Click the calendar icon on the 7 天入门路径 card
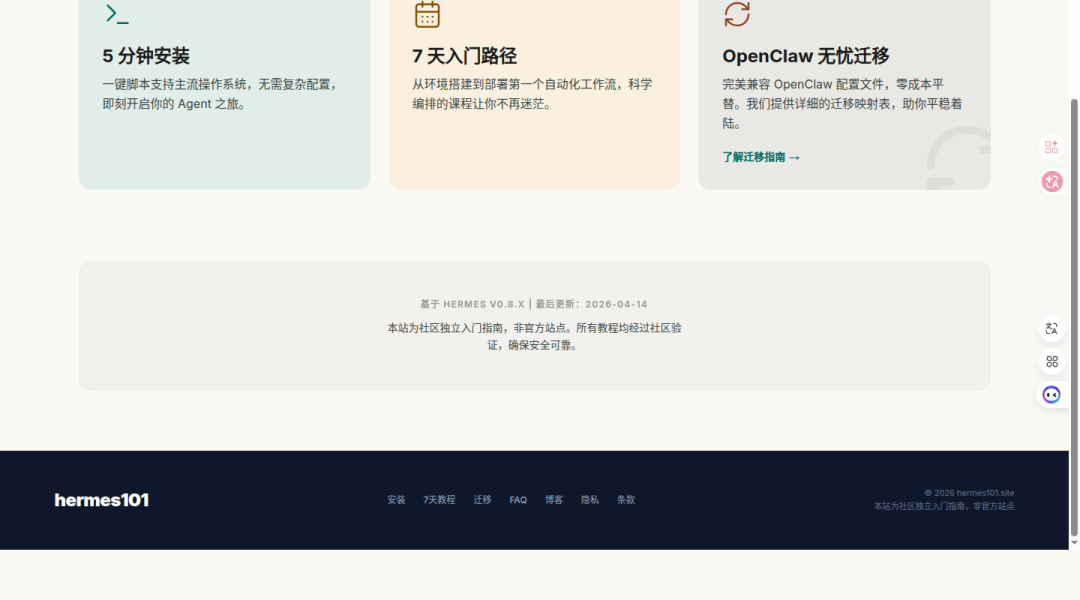 point(425,14)
